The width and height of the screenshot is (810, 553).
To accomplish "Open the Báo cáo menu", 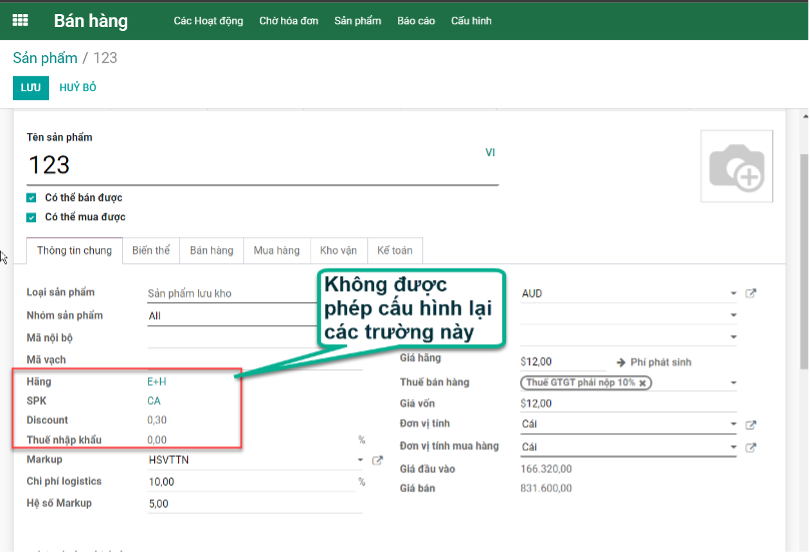I will tap(415, 21).
